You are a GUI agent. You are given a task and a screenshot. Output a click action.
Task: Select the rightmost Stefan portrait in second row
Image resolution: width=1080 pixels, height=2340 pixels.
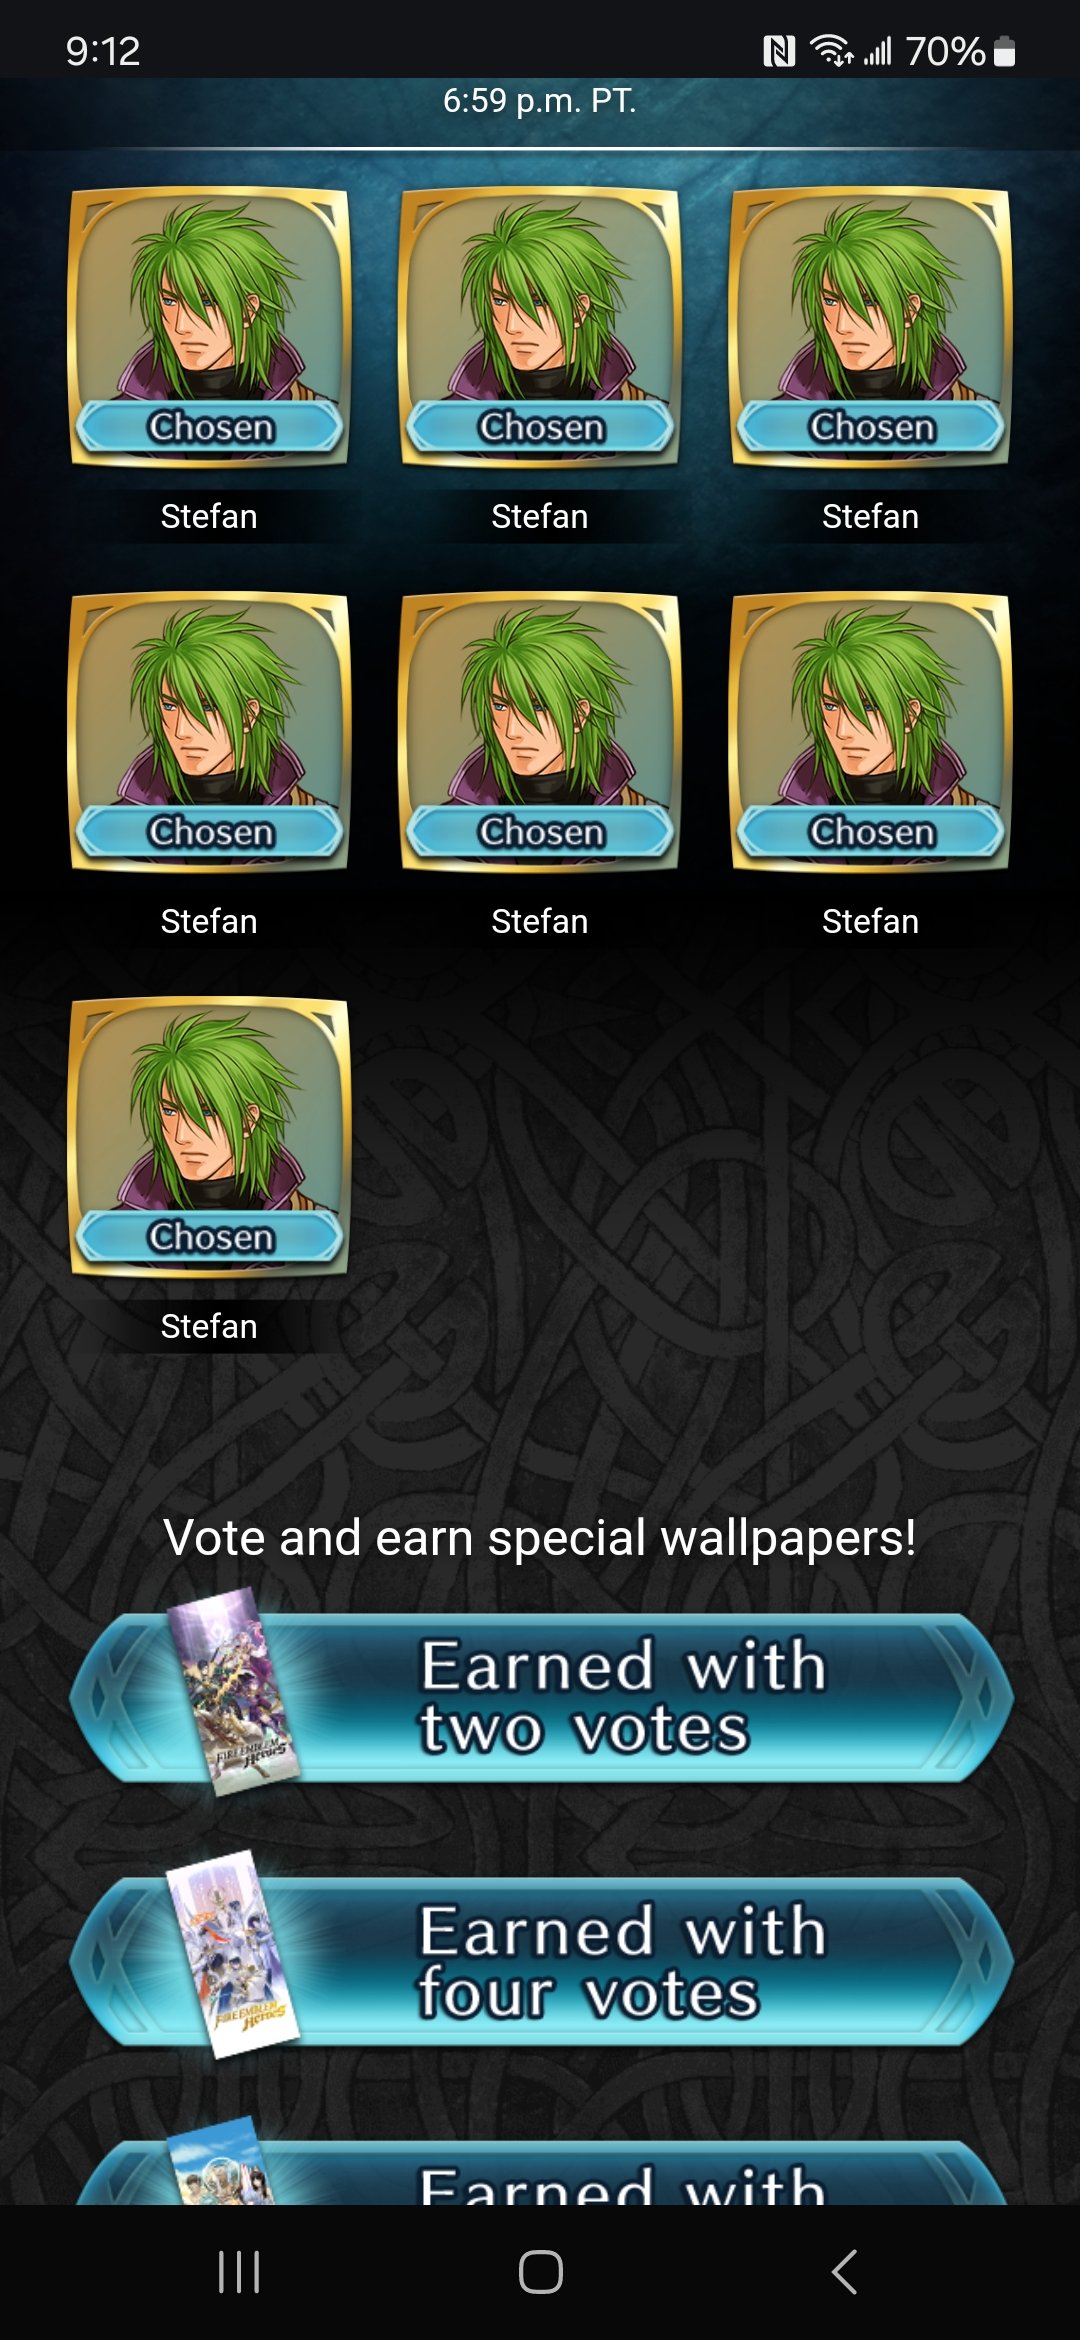click(871, 732)
